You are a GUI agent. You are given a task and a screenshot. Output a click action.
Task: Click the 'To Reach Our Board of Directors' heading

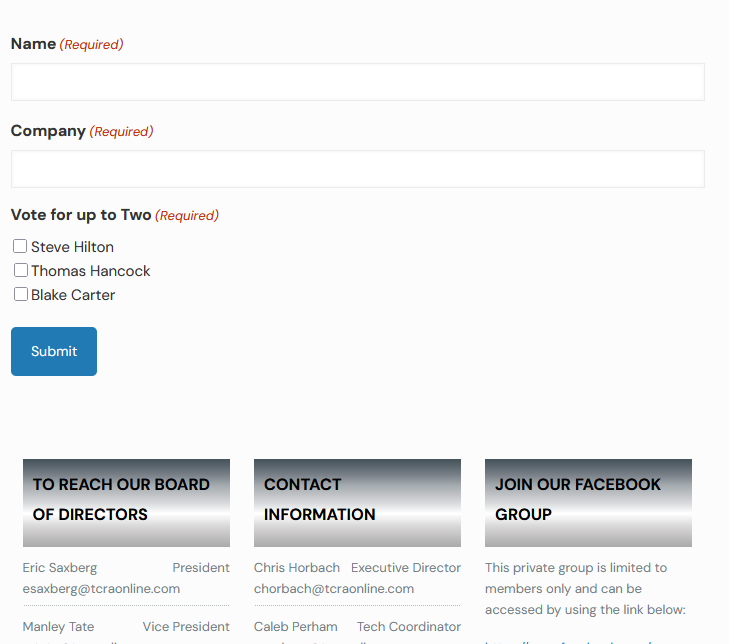[121, 499]
